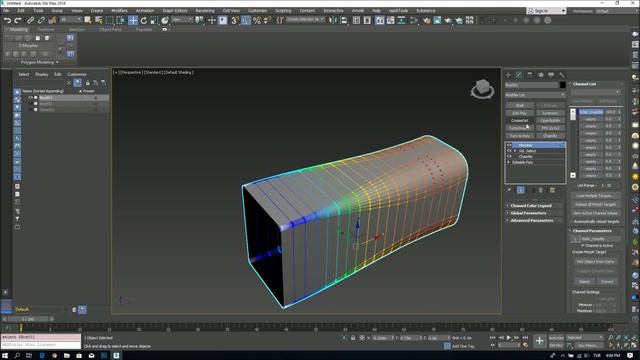Open the Motion command panel tab

(541, 75)
